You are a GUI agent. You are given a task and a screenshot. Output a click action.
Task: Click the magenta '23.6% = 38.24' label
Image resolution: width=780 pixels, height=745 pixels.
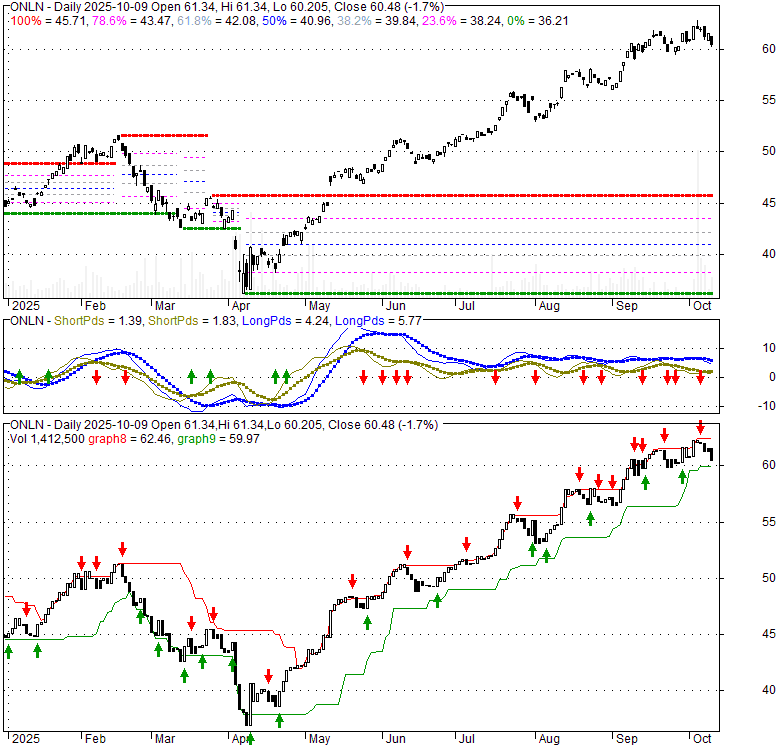[x=461, y=21]
